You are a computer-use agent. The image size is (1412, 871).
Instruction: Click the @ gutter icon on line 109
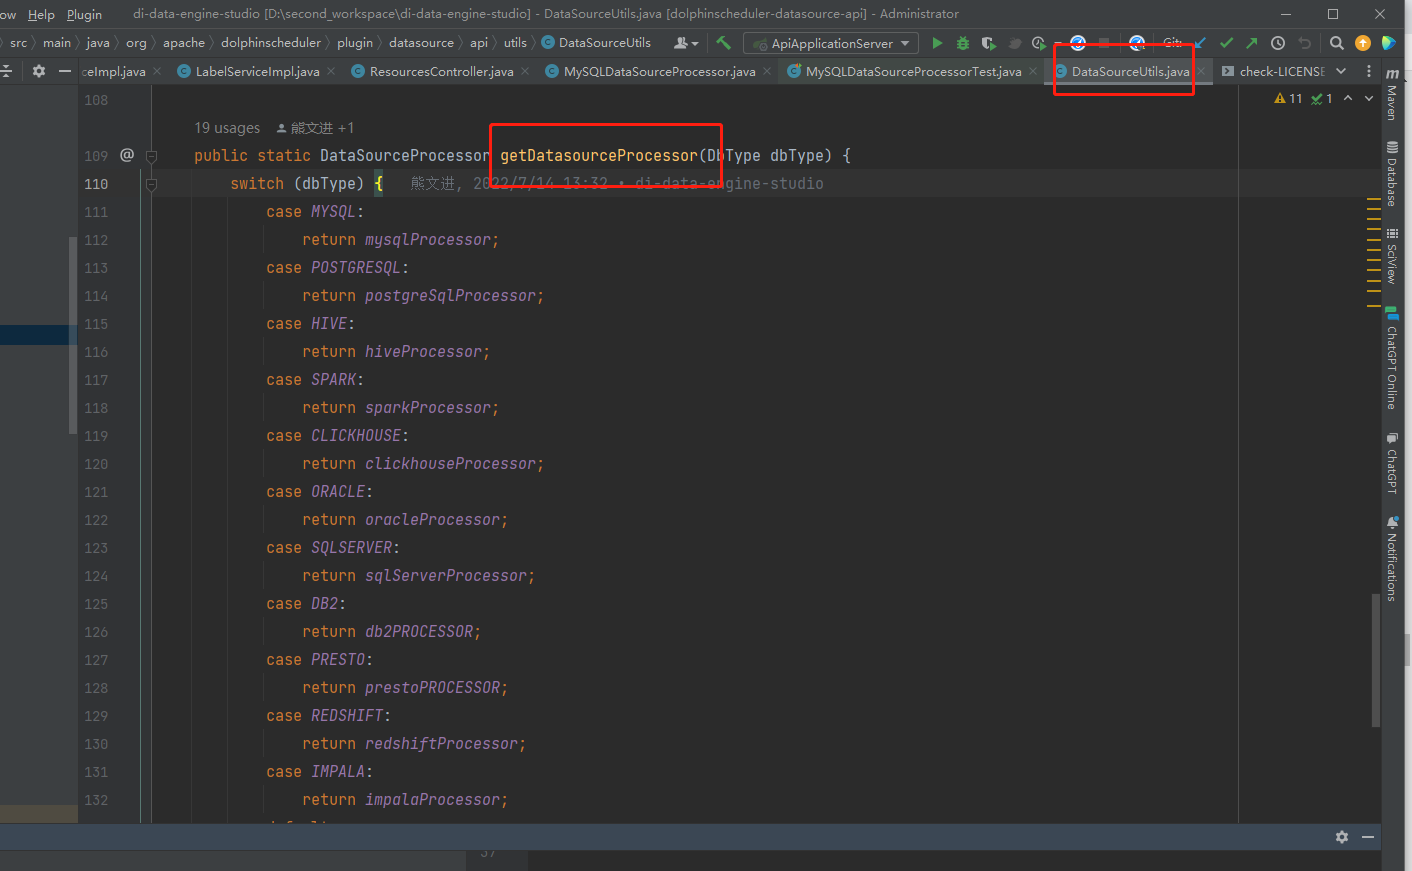[x=127, y=155]
